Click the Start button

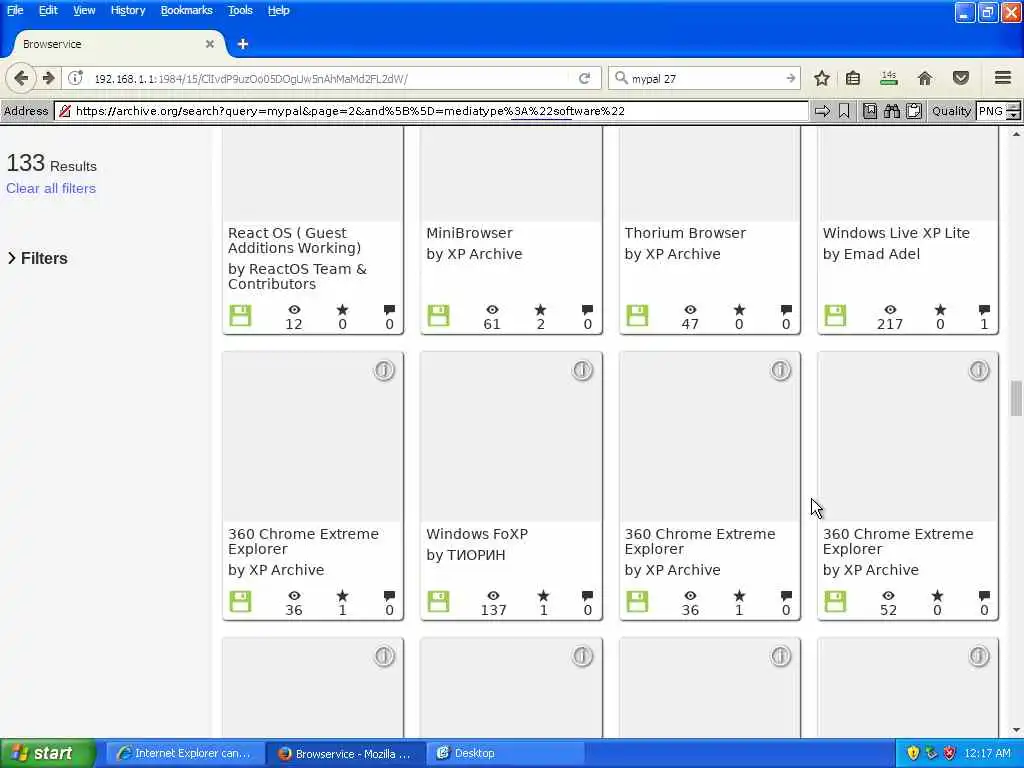pyautogui.click(x=48, y=753)
